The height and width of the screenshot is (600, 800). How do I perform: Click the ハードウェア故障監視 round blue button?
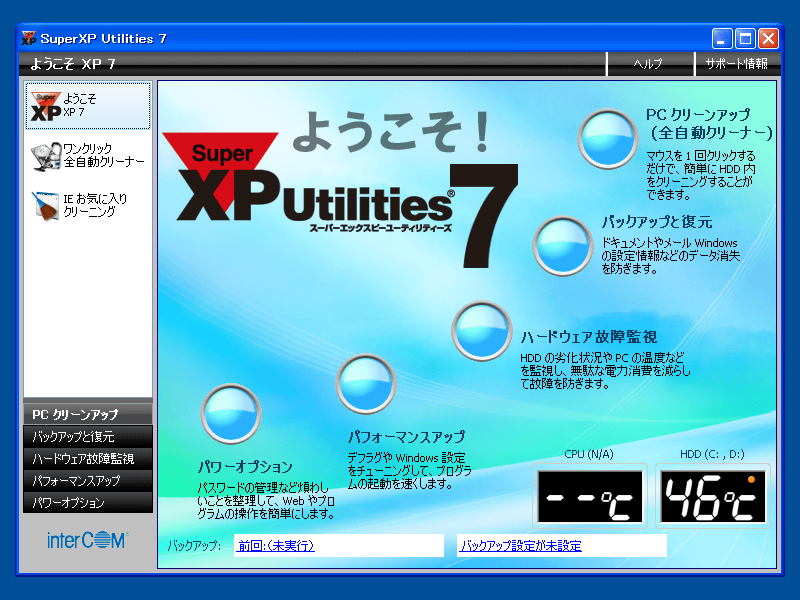coord(481,331)
